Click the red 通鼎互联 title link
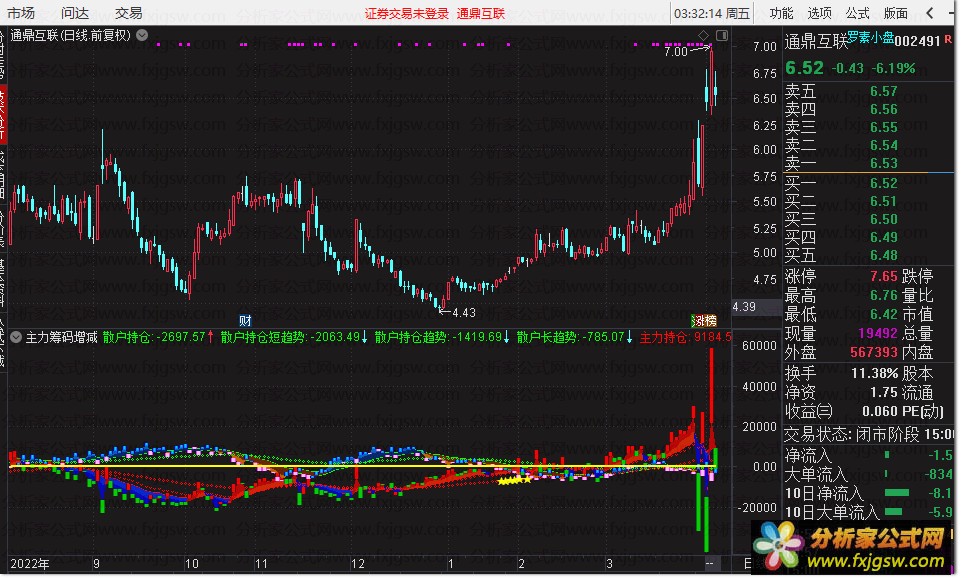The height and width of the screenshot is (578, 961). (x=480, y=13)
